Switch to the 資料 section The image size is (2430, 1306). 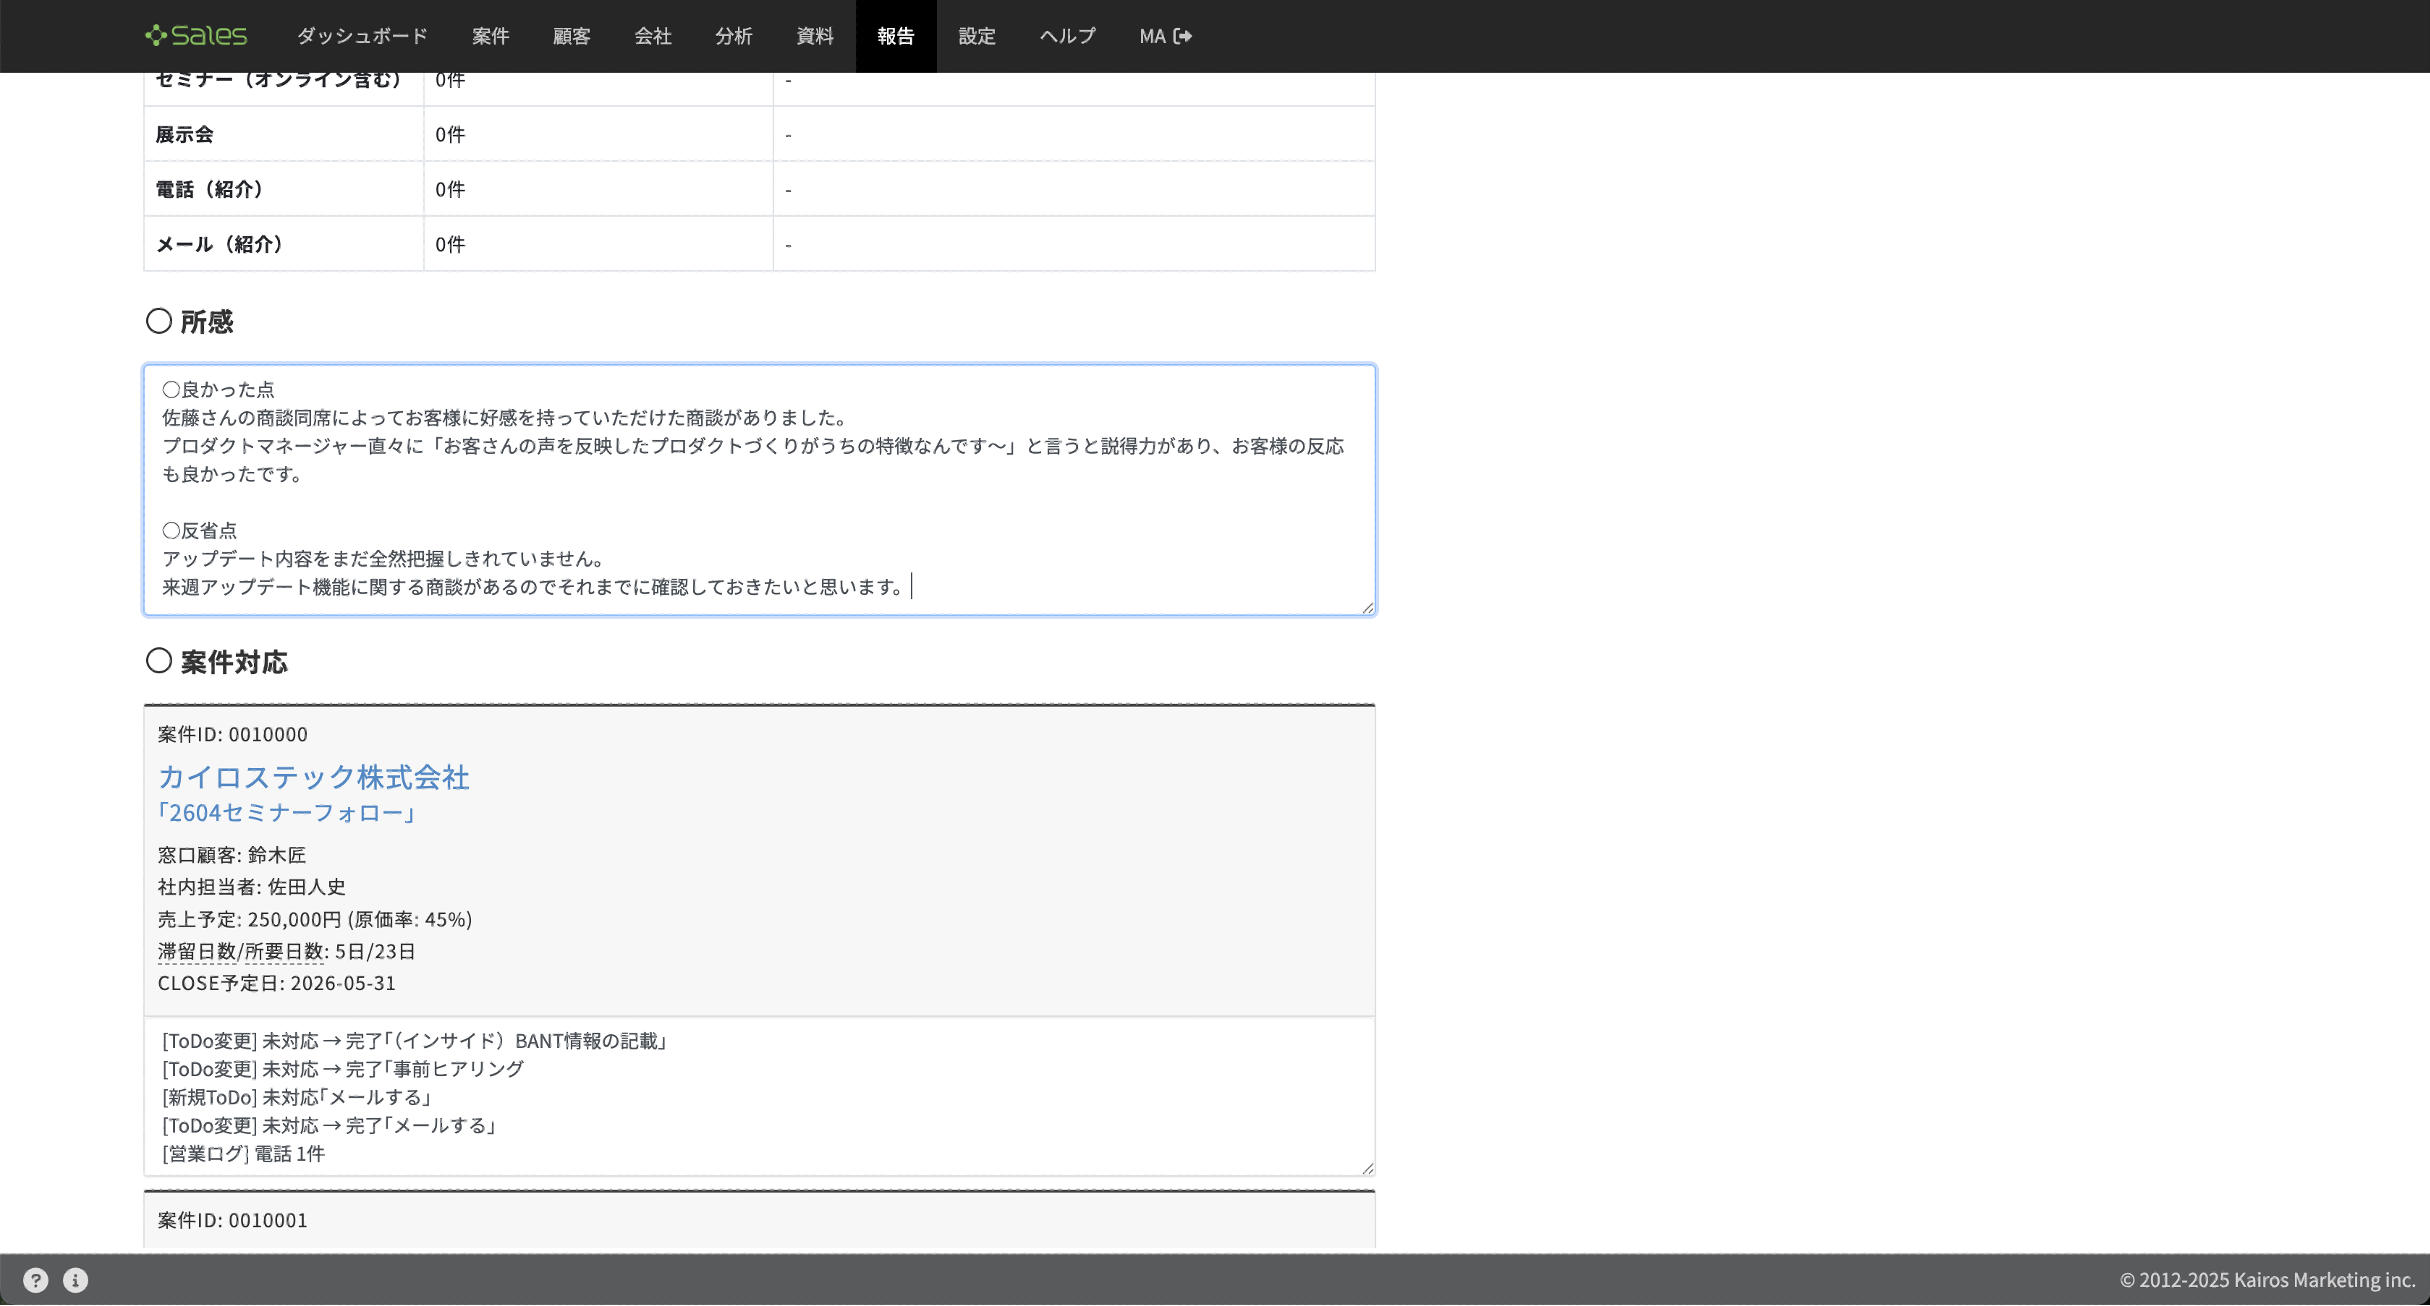pyautogui.click(x=814, y=36)
